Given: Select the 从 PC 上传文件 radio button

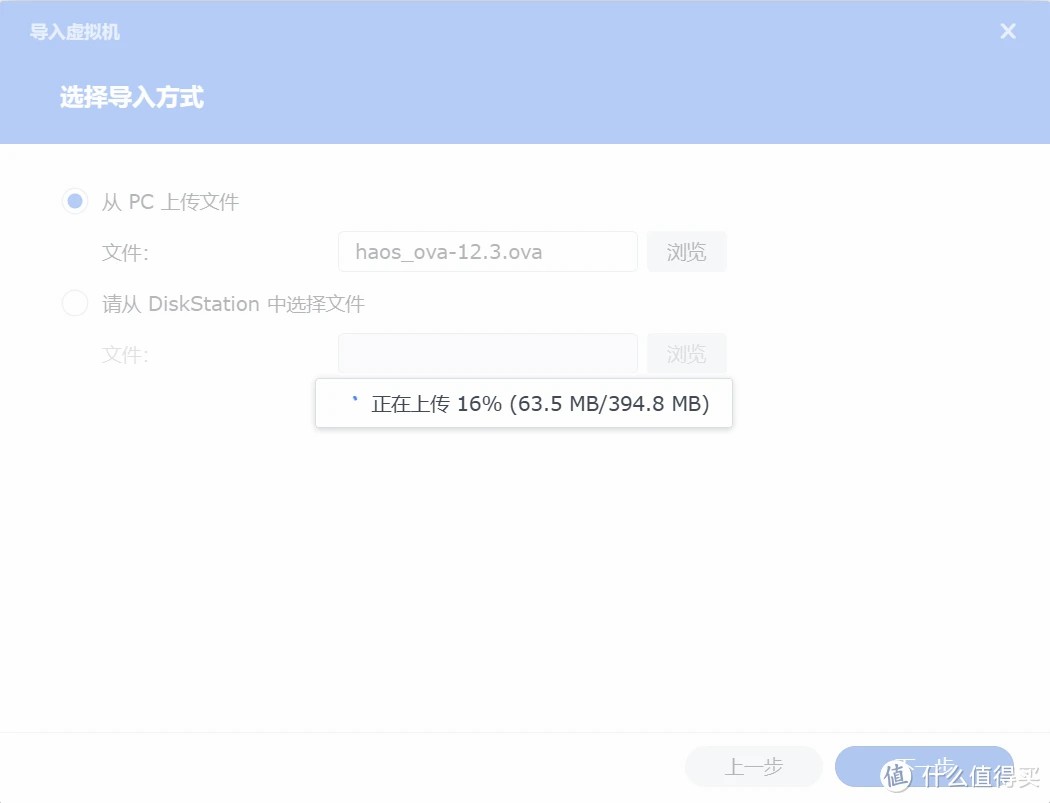Looking at the screenshot, I should [x=75, y=201].
